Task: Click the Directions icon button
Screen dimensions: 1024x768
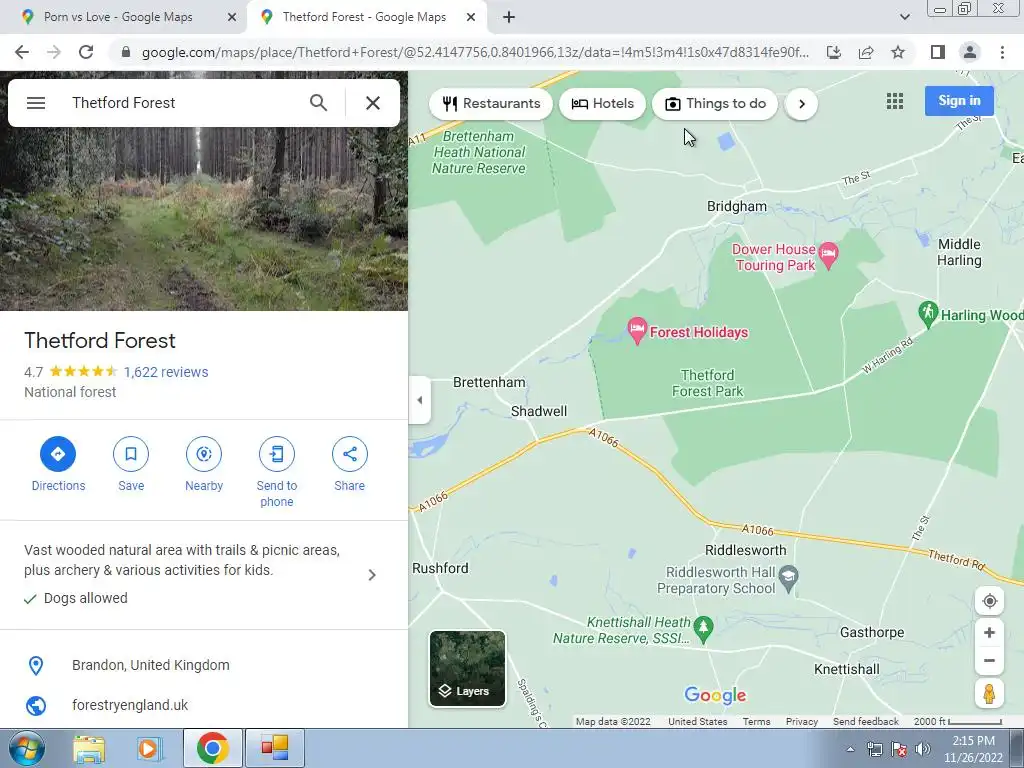Action: point(58,454)
